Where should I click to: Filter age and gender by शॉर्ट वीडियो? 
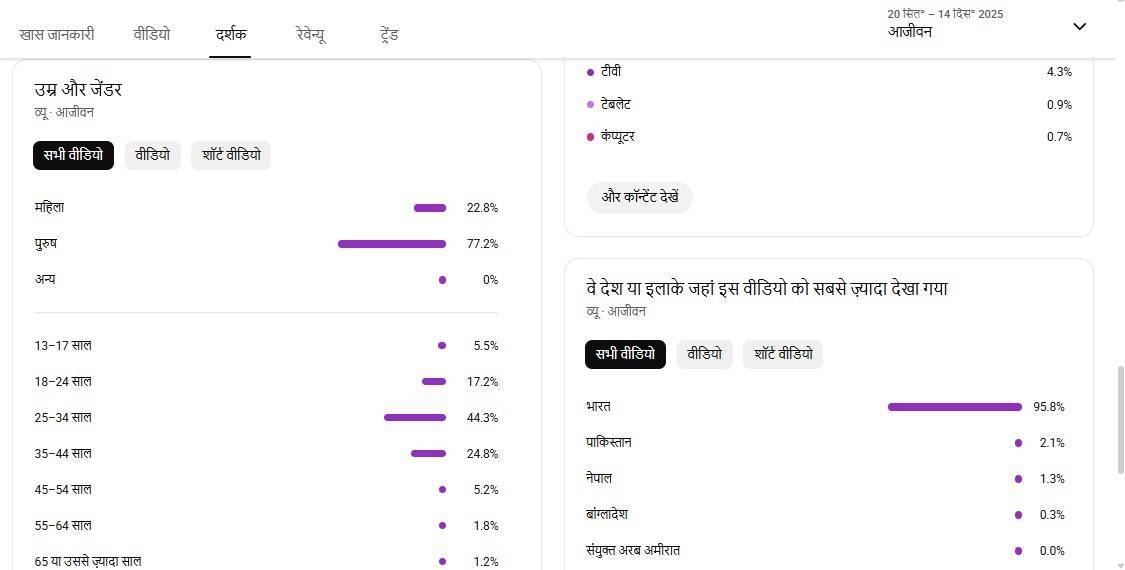click(231, 155)
